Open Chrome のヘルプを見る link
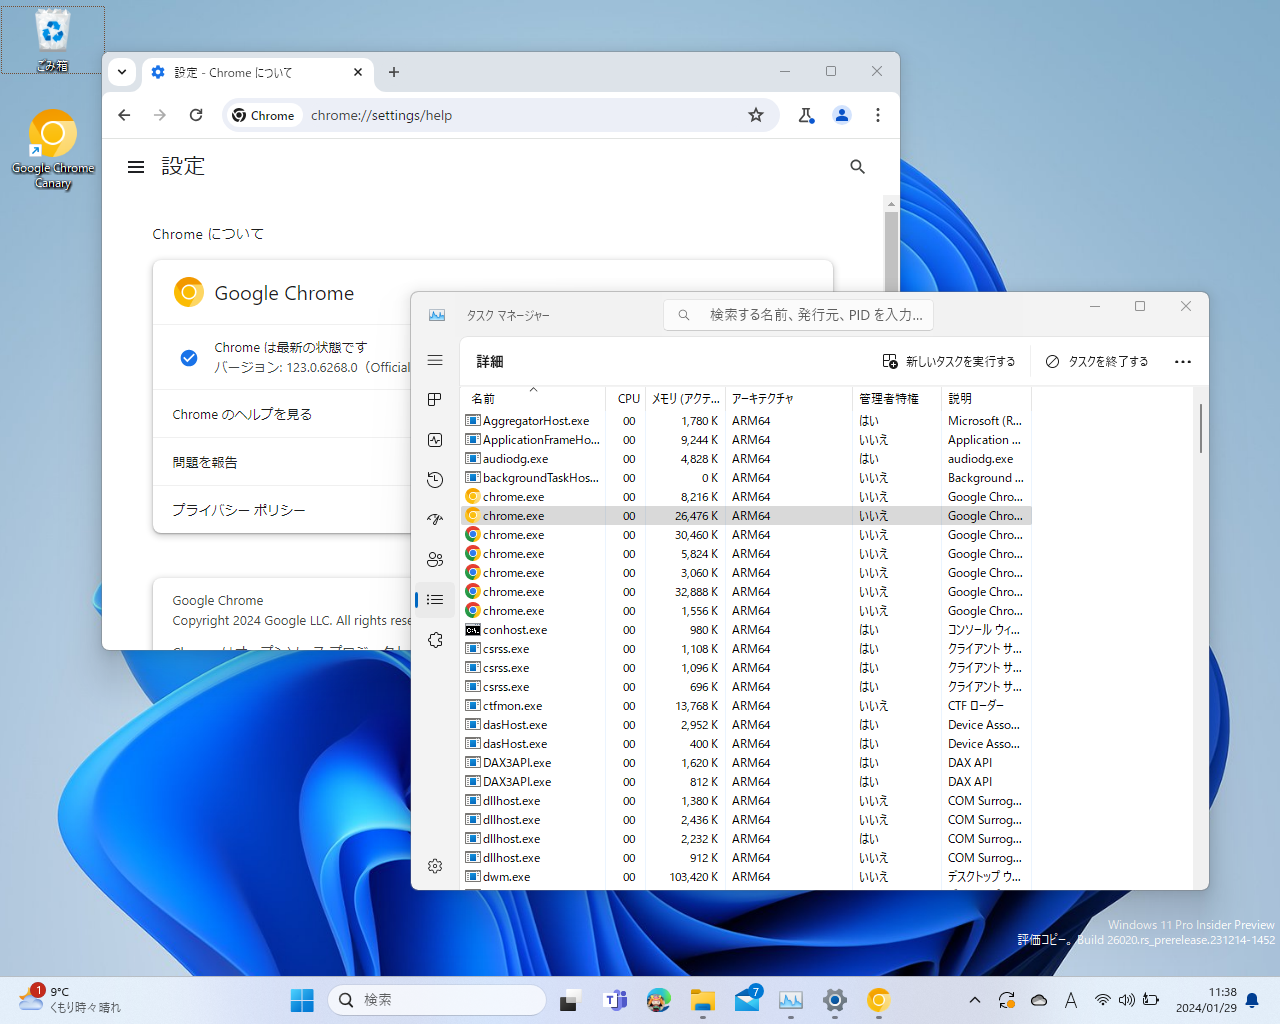 [x=241, y=414]
